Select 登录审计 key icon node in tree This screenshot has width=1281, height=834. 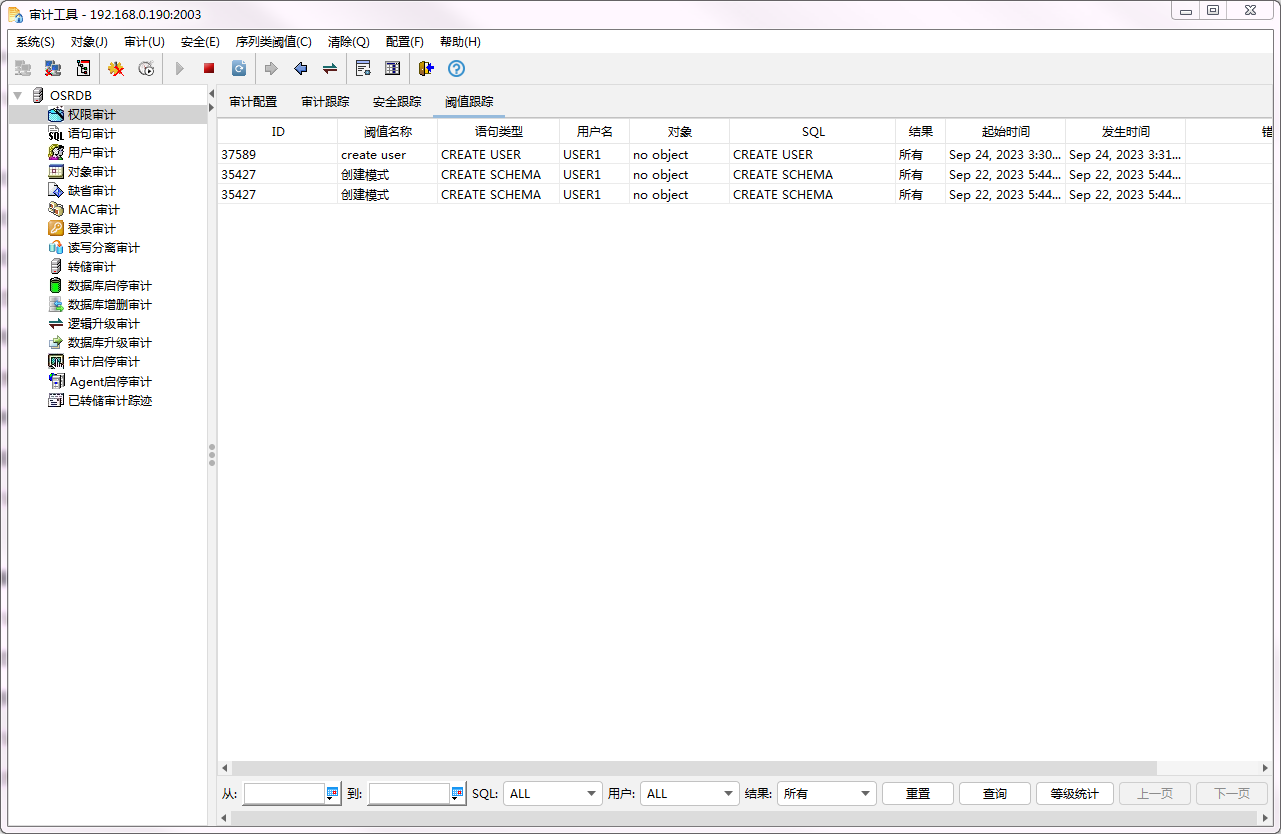coord(91,229)
